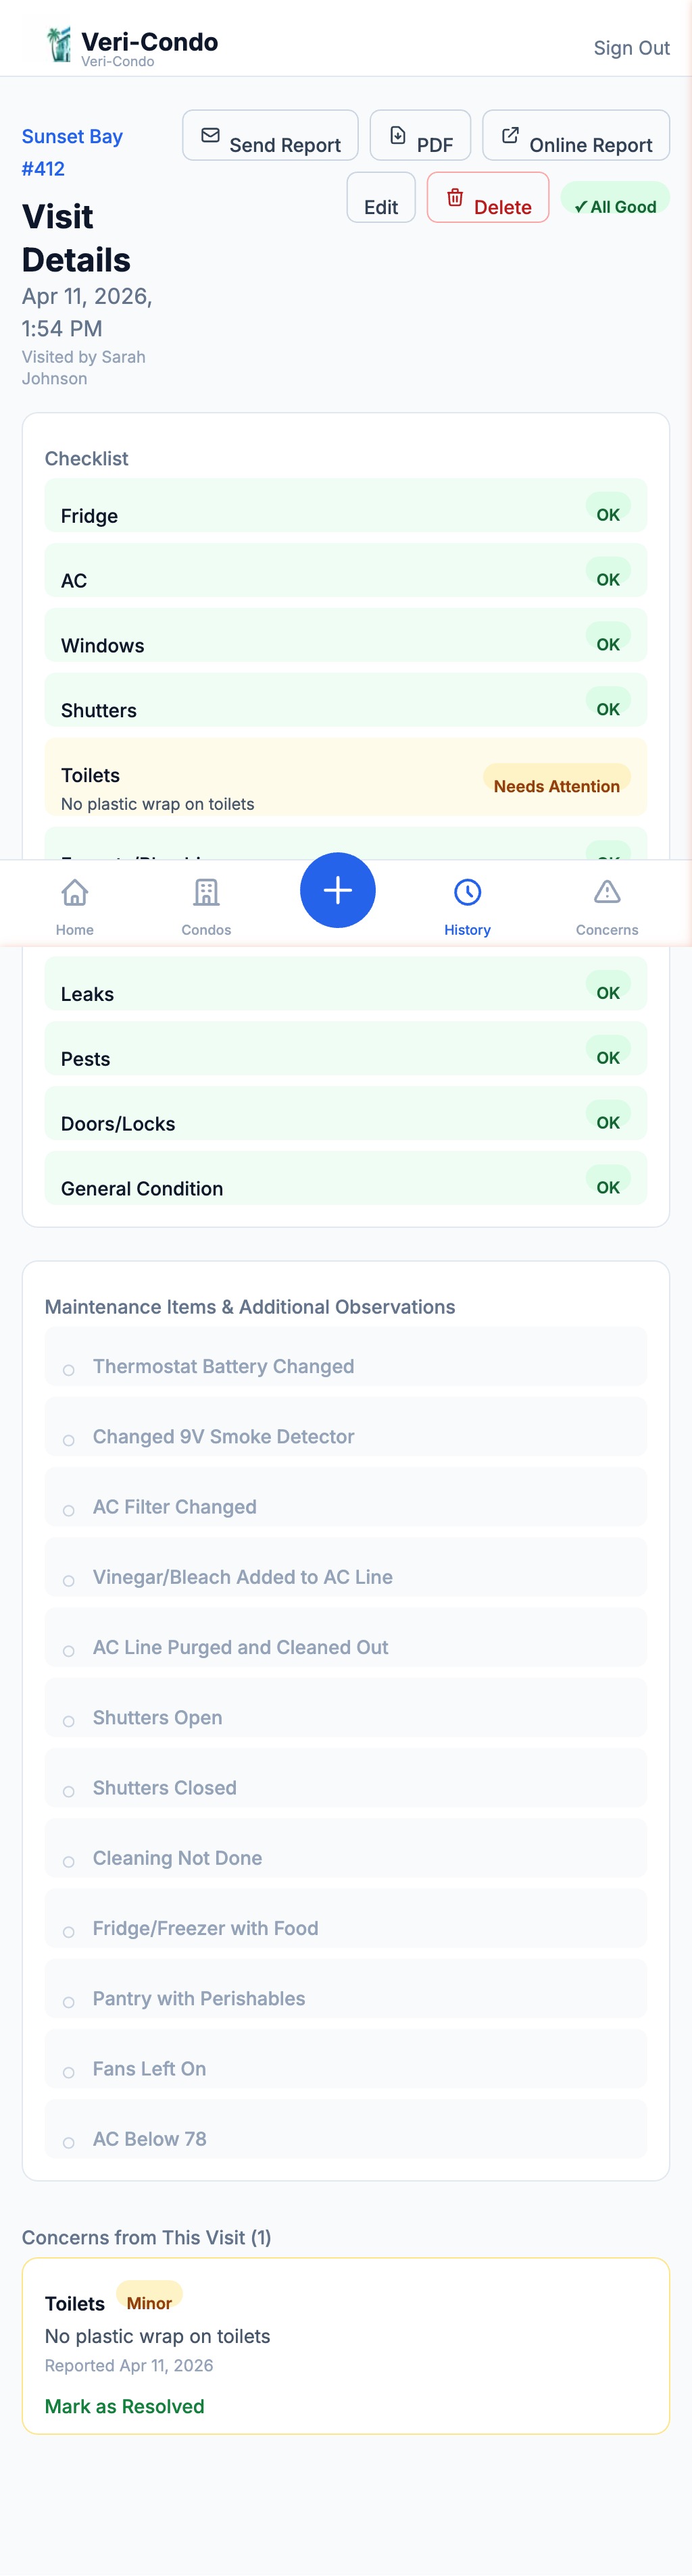Check the AC Filter Changed observation
The width and height of the screenshot is (692, 2576).
69,1510
